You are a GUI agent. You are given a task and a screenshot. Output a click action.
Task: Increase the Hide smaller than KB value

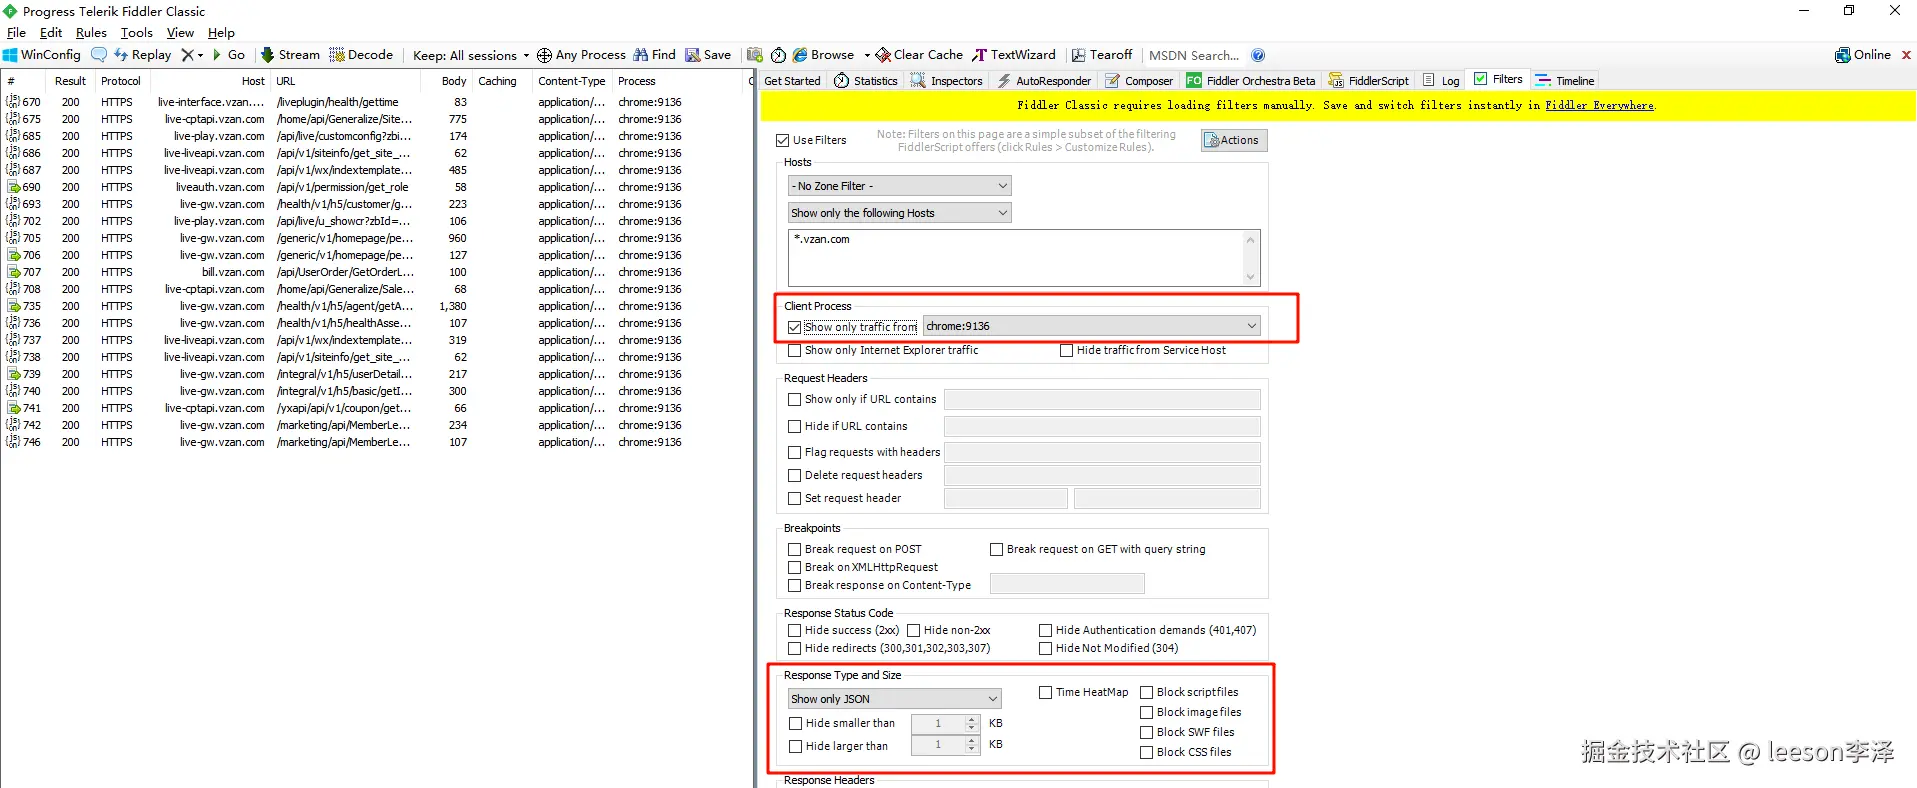coord(971,719)
